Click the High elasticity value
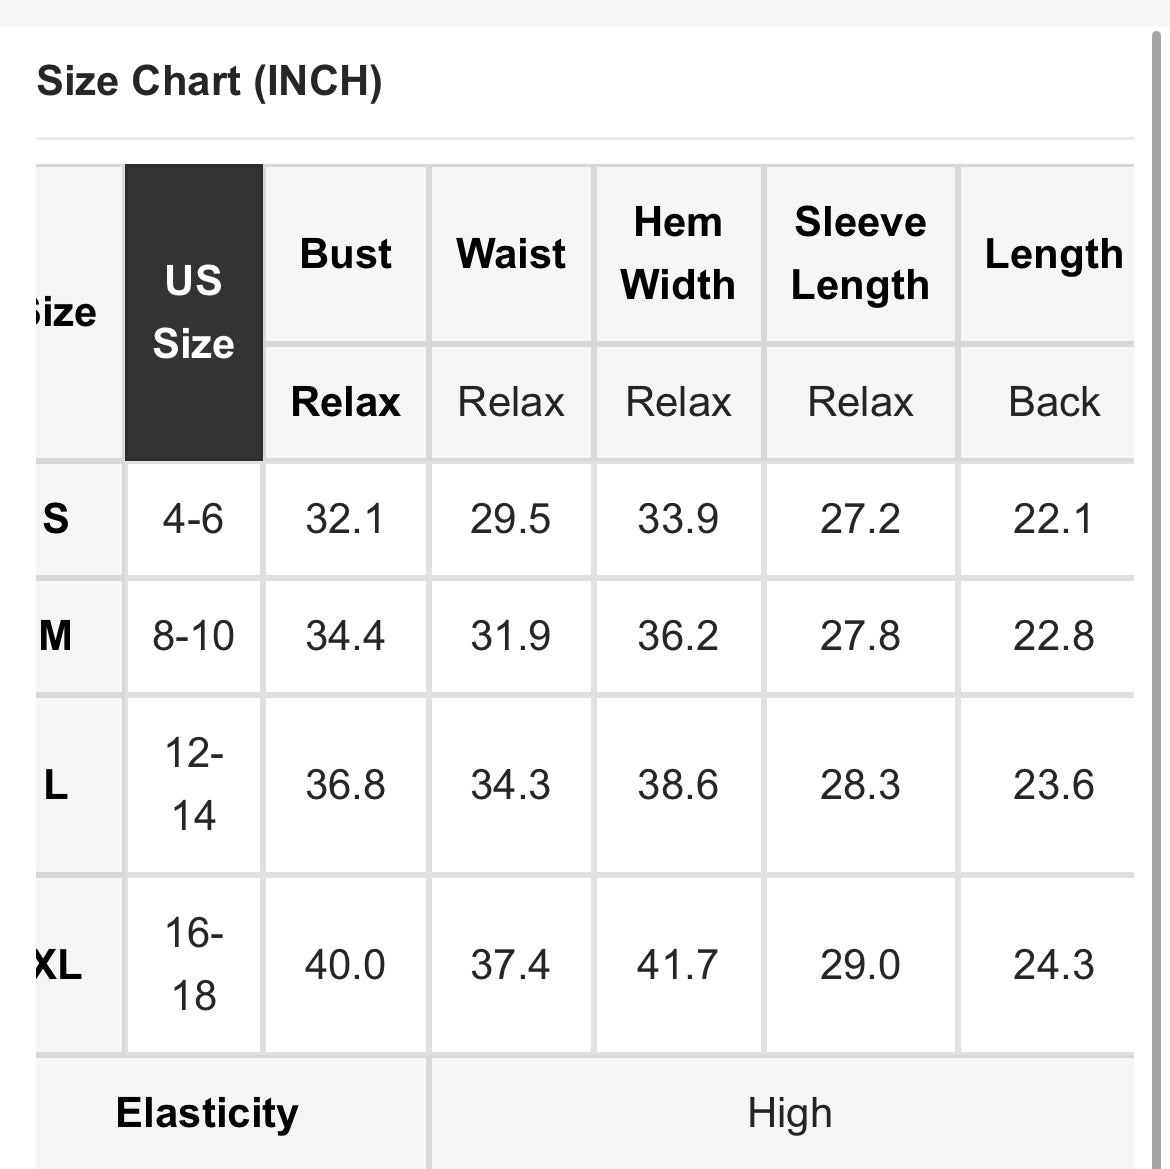Image resolution: width=1170 pixels, height=1169 pixels. 789,1113
